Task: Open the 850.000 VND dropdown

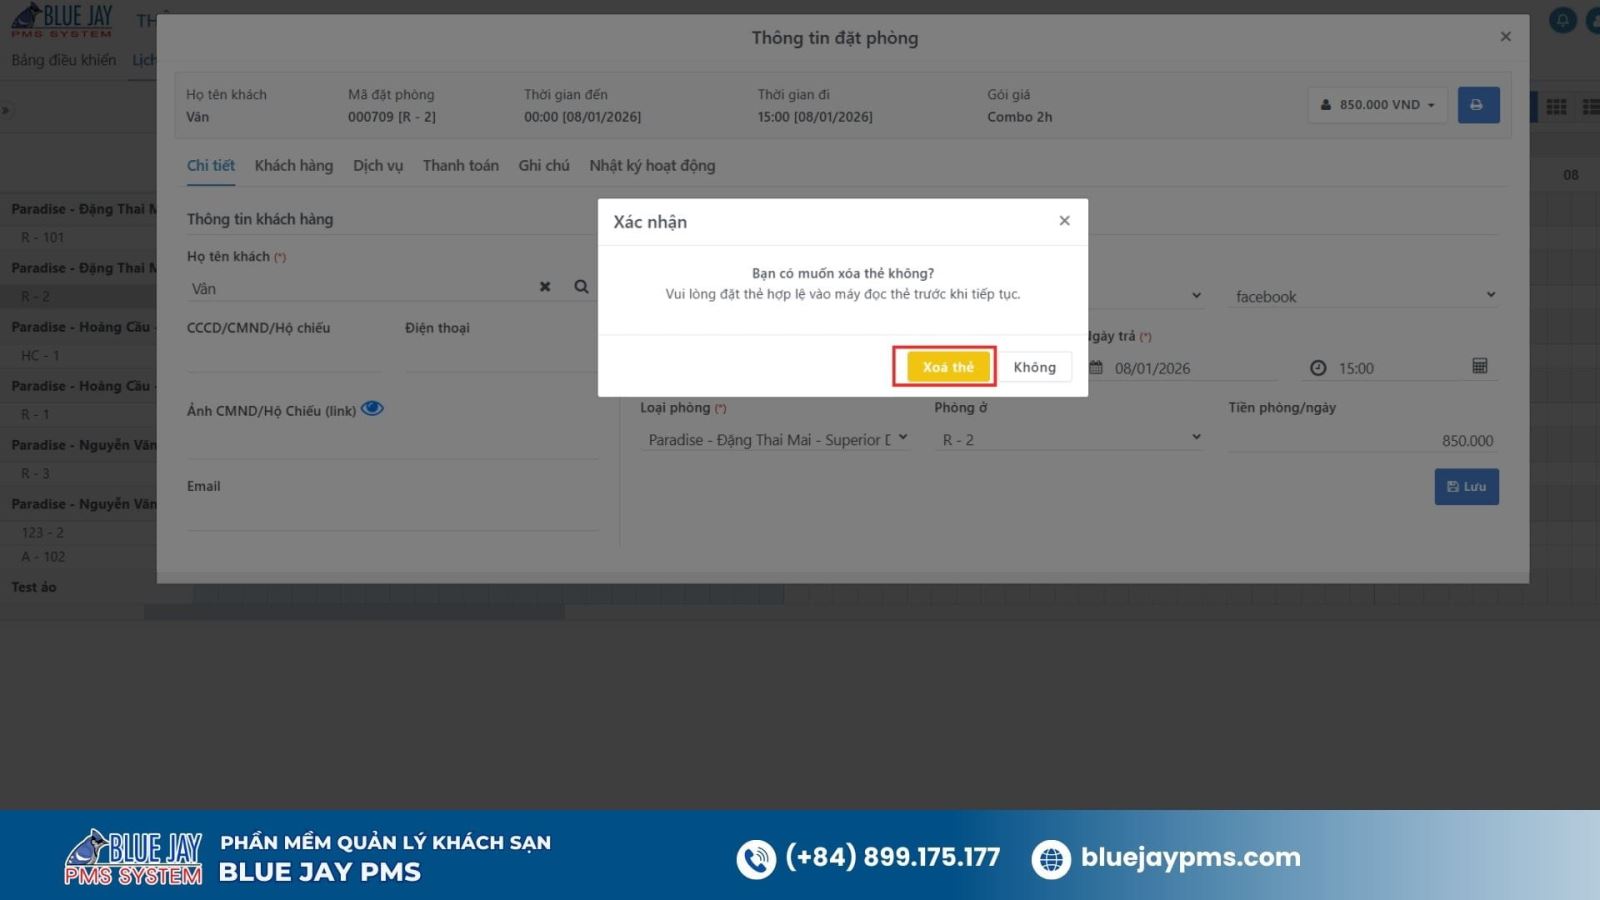Action: pos(1377,105)
